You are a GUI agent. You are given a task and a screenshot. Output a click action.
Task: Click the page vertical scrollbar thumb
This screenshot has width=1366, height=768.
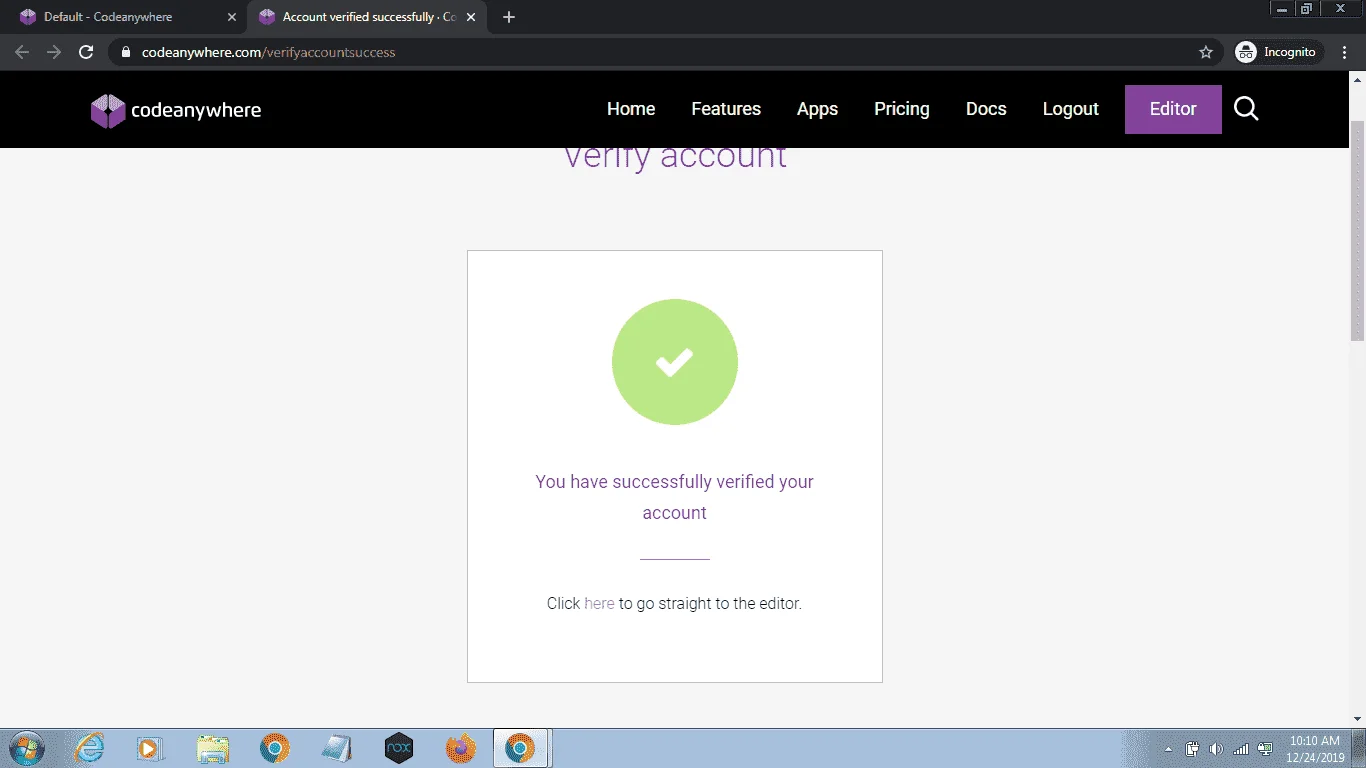coord(1357,230)
